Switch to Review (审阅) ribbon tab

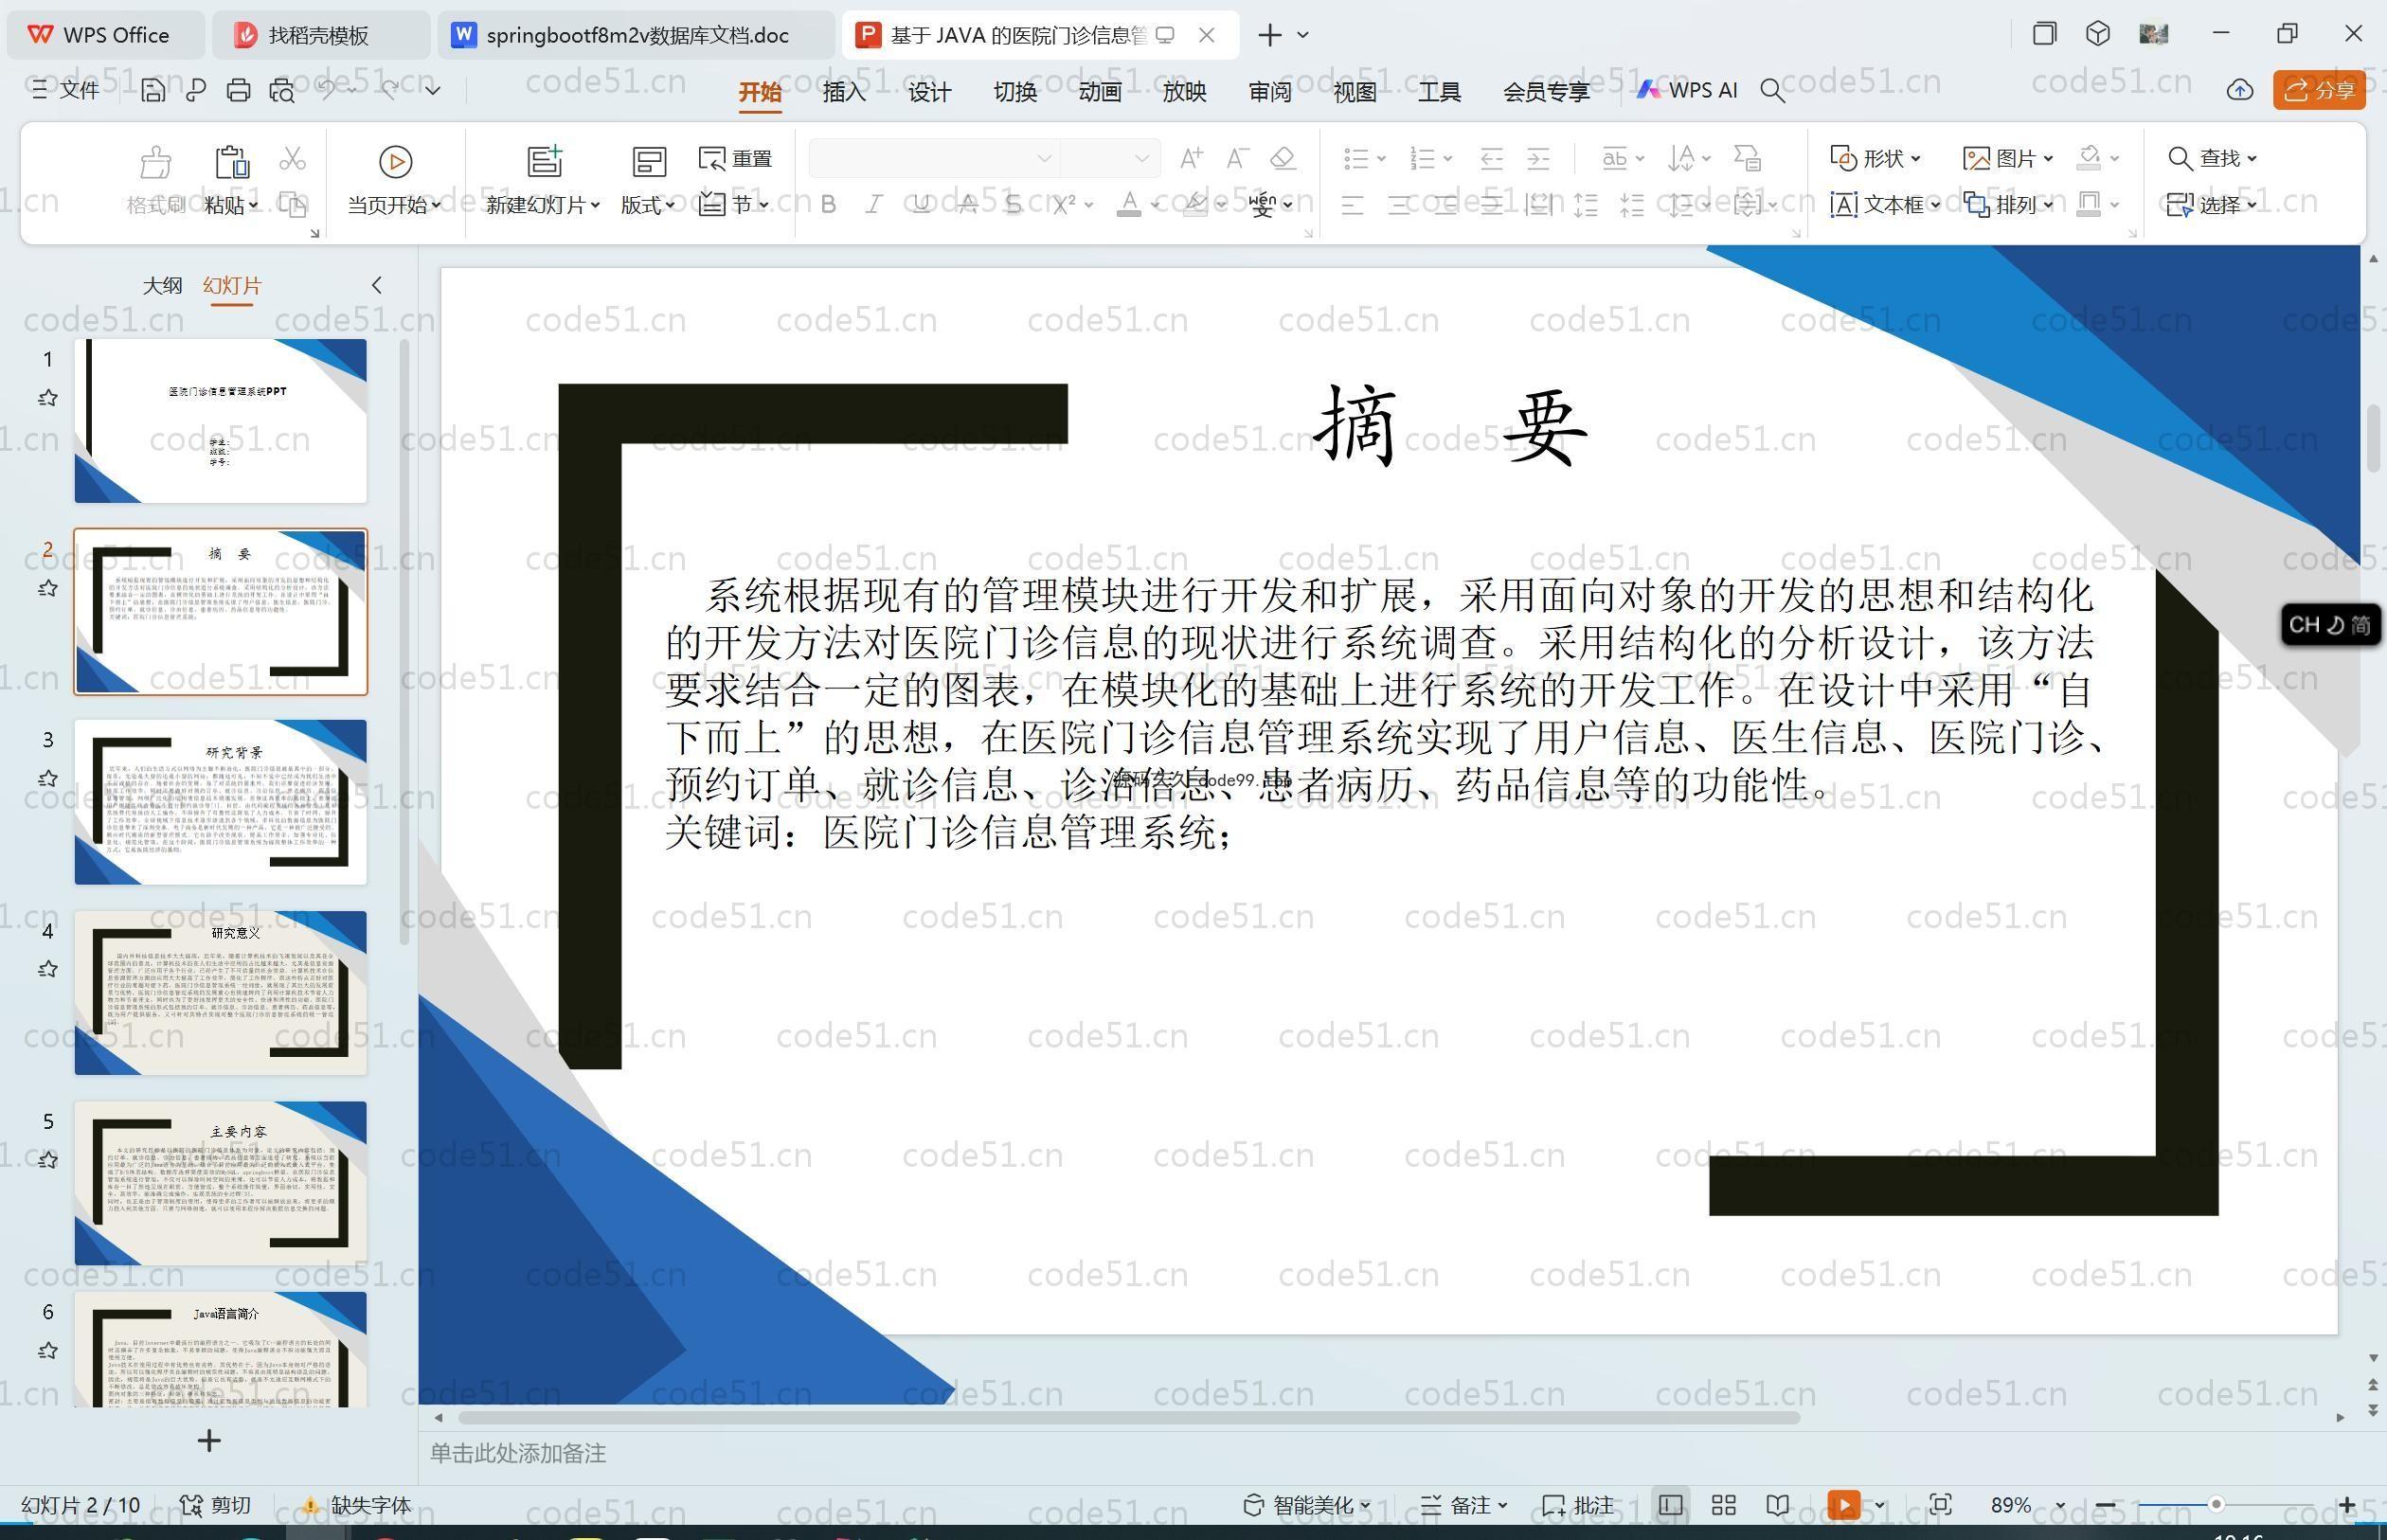point(1270,92)
